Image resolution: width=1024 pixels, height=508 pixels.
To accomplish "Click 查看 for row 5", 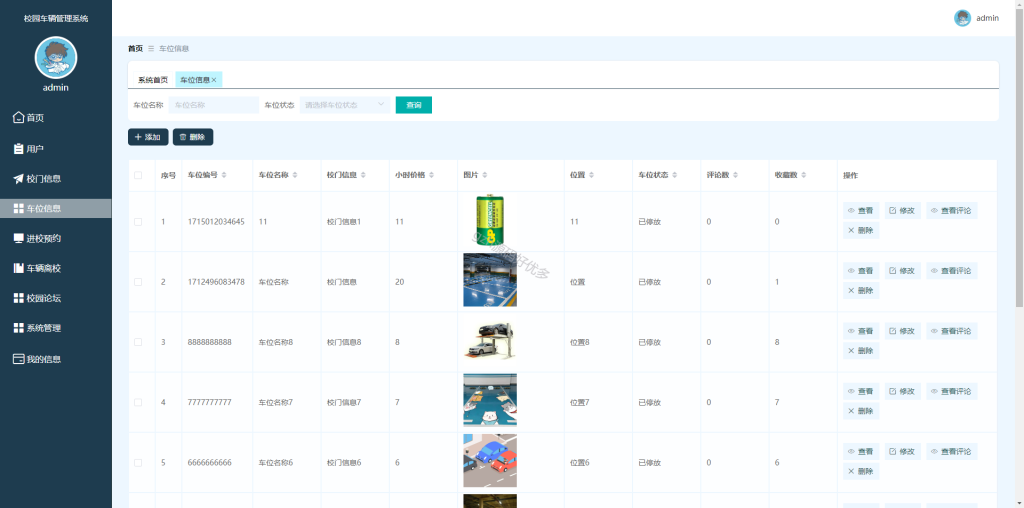I will (x=861, y=451).
